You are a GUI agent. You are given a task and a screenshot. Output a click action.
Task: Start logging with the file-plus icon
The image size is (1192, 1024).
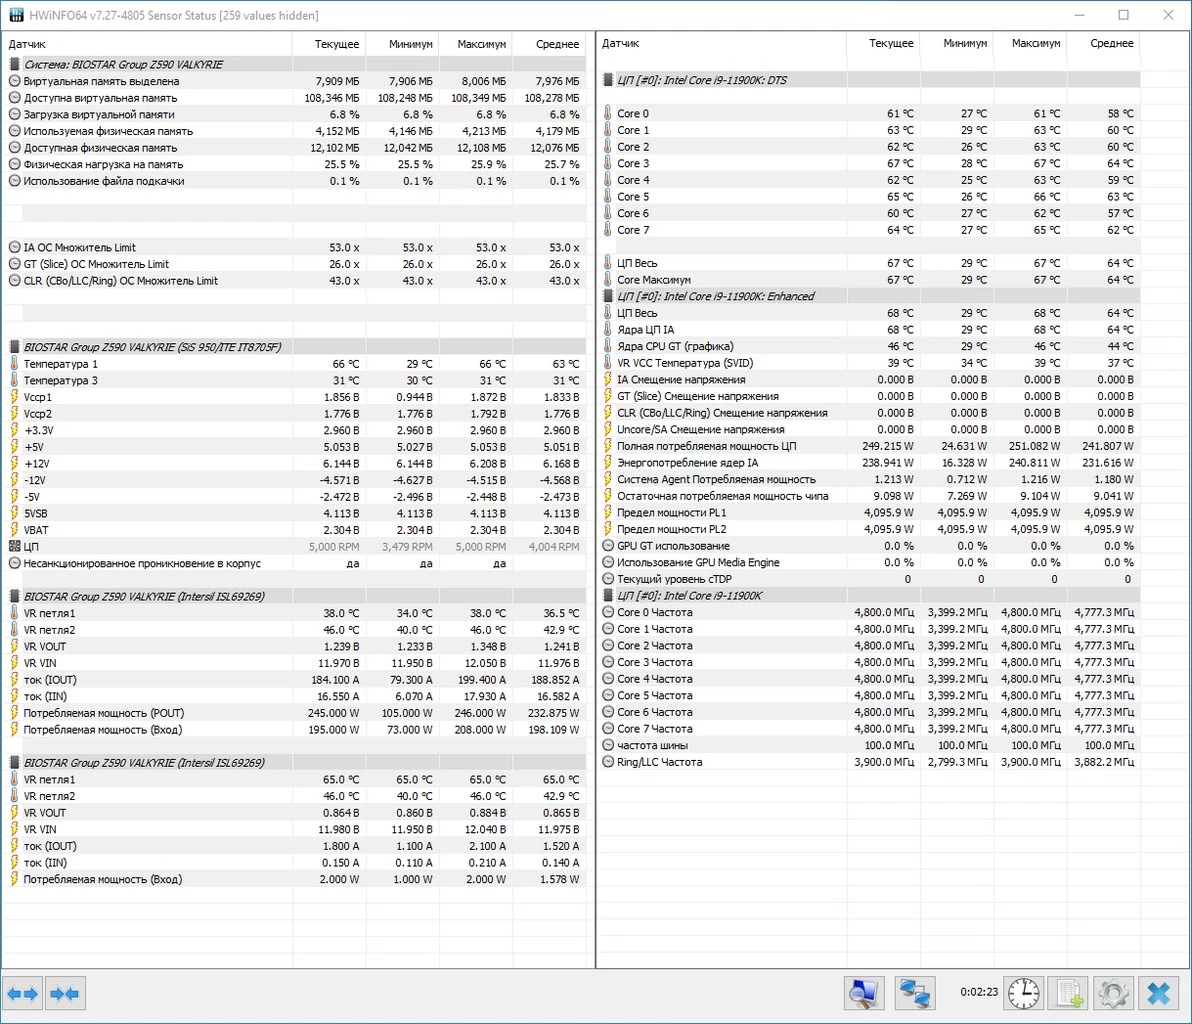pyautogui.click(x=1068, y=993)
